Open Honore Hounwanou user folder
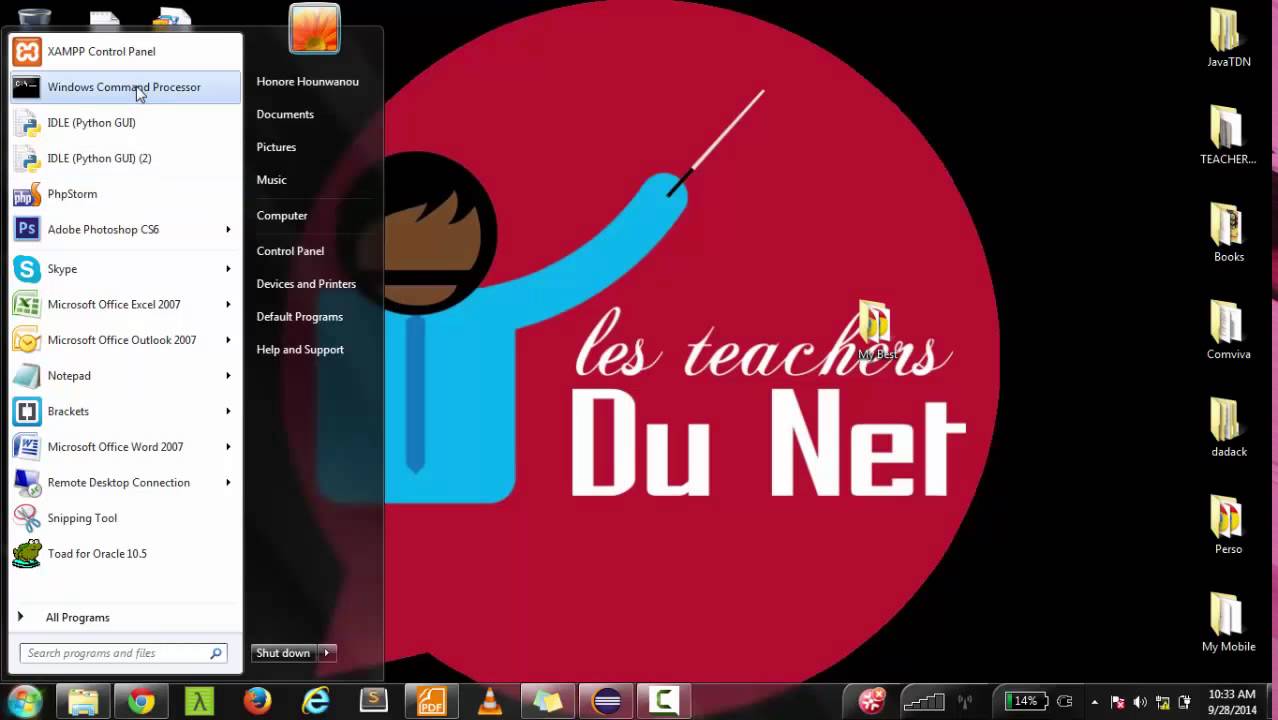 tap(307, 82)
